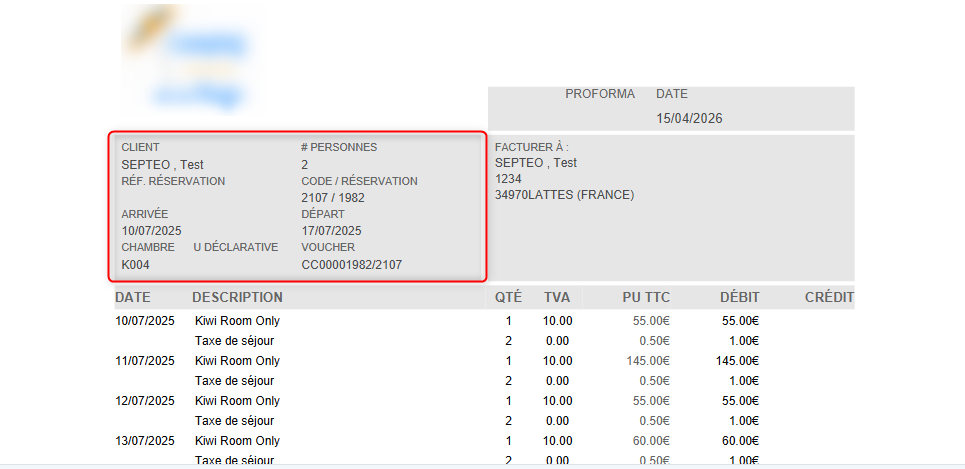The height and width of the screenshot is (469, 965).
Task: Click the DÉBIT column header
Action: [739, 297]
